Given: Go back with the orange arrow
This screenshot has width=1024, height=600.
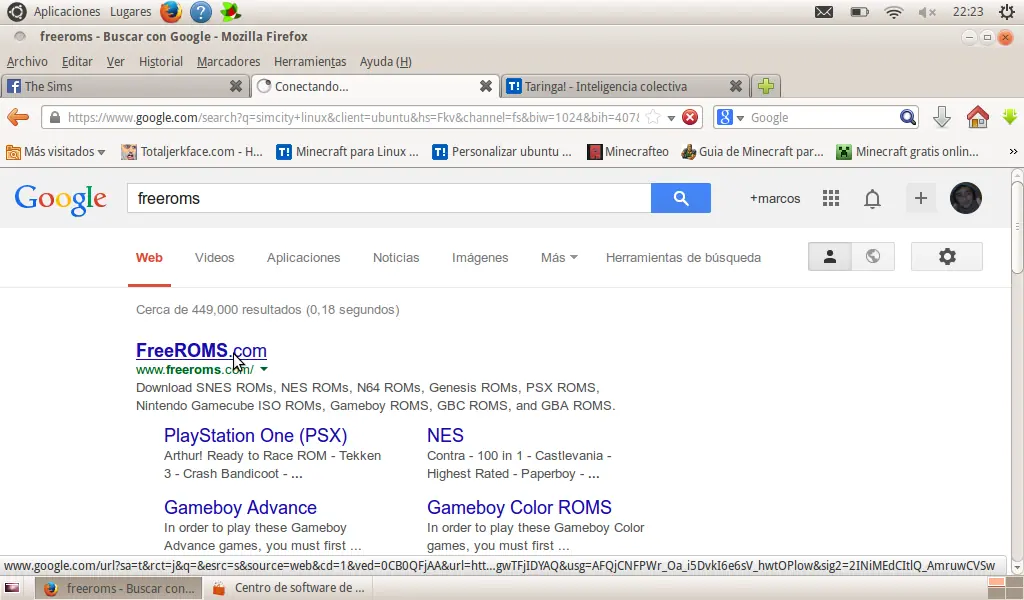Looking at the screenshot, I should click(18, 118).
